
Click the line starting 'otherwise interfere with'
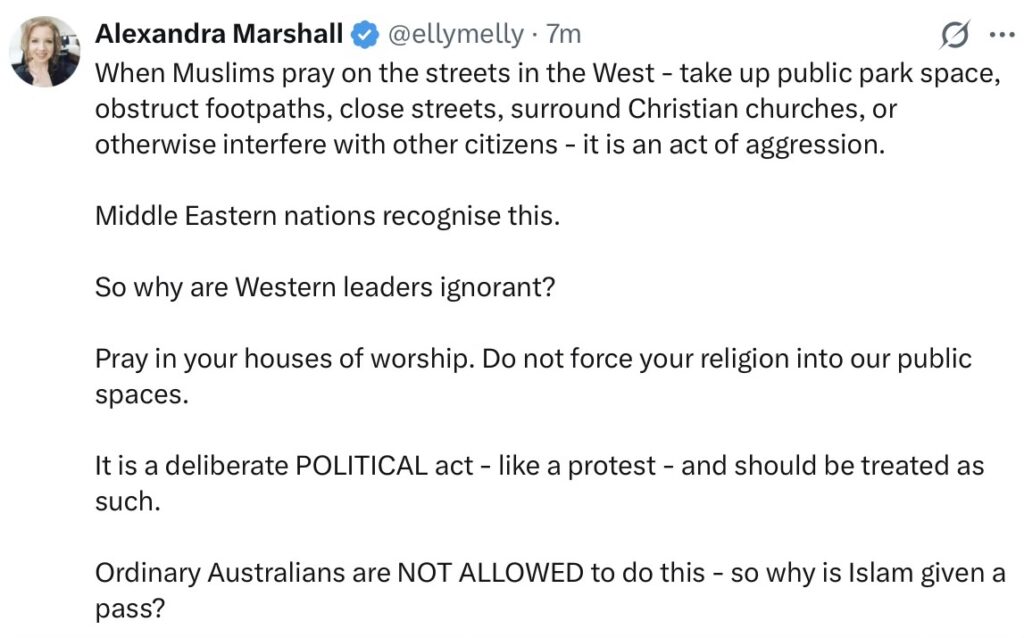(325, 143)
